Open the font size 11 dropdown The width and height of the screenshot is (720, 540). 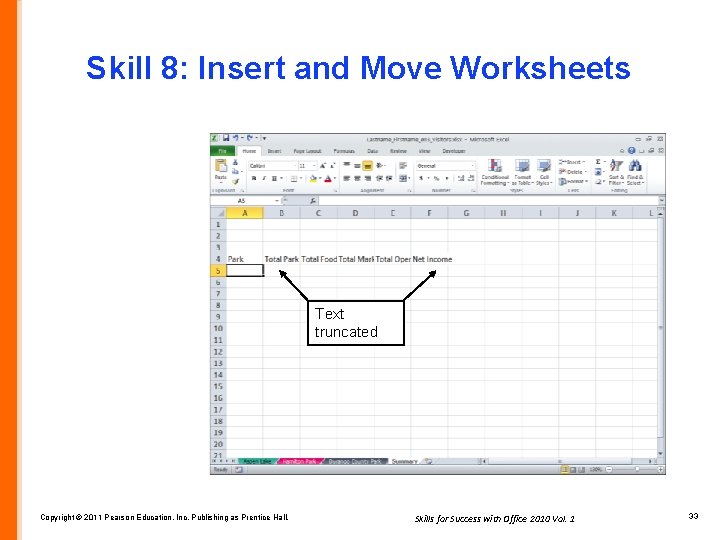click(x=314, y=165)
